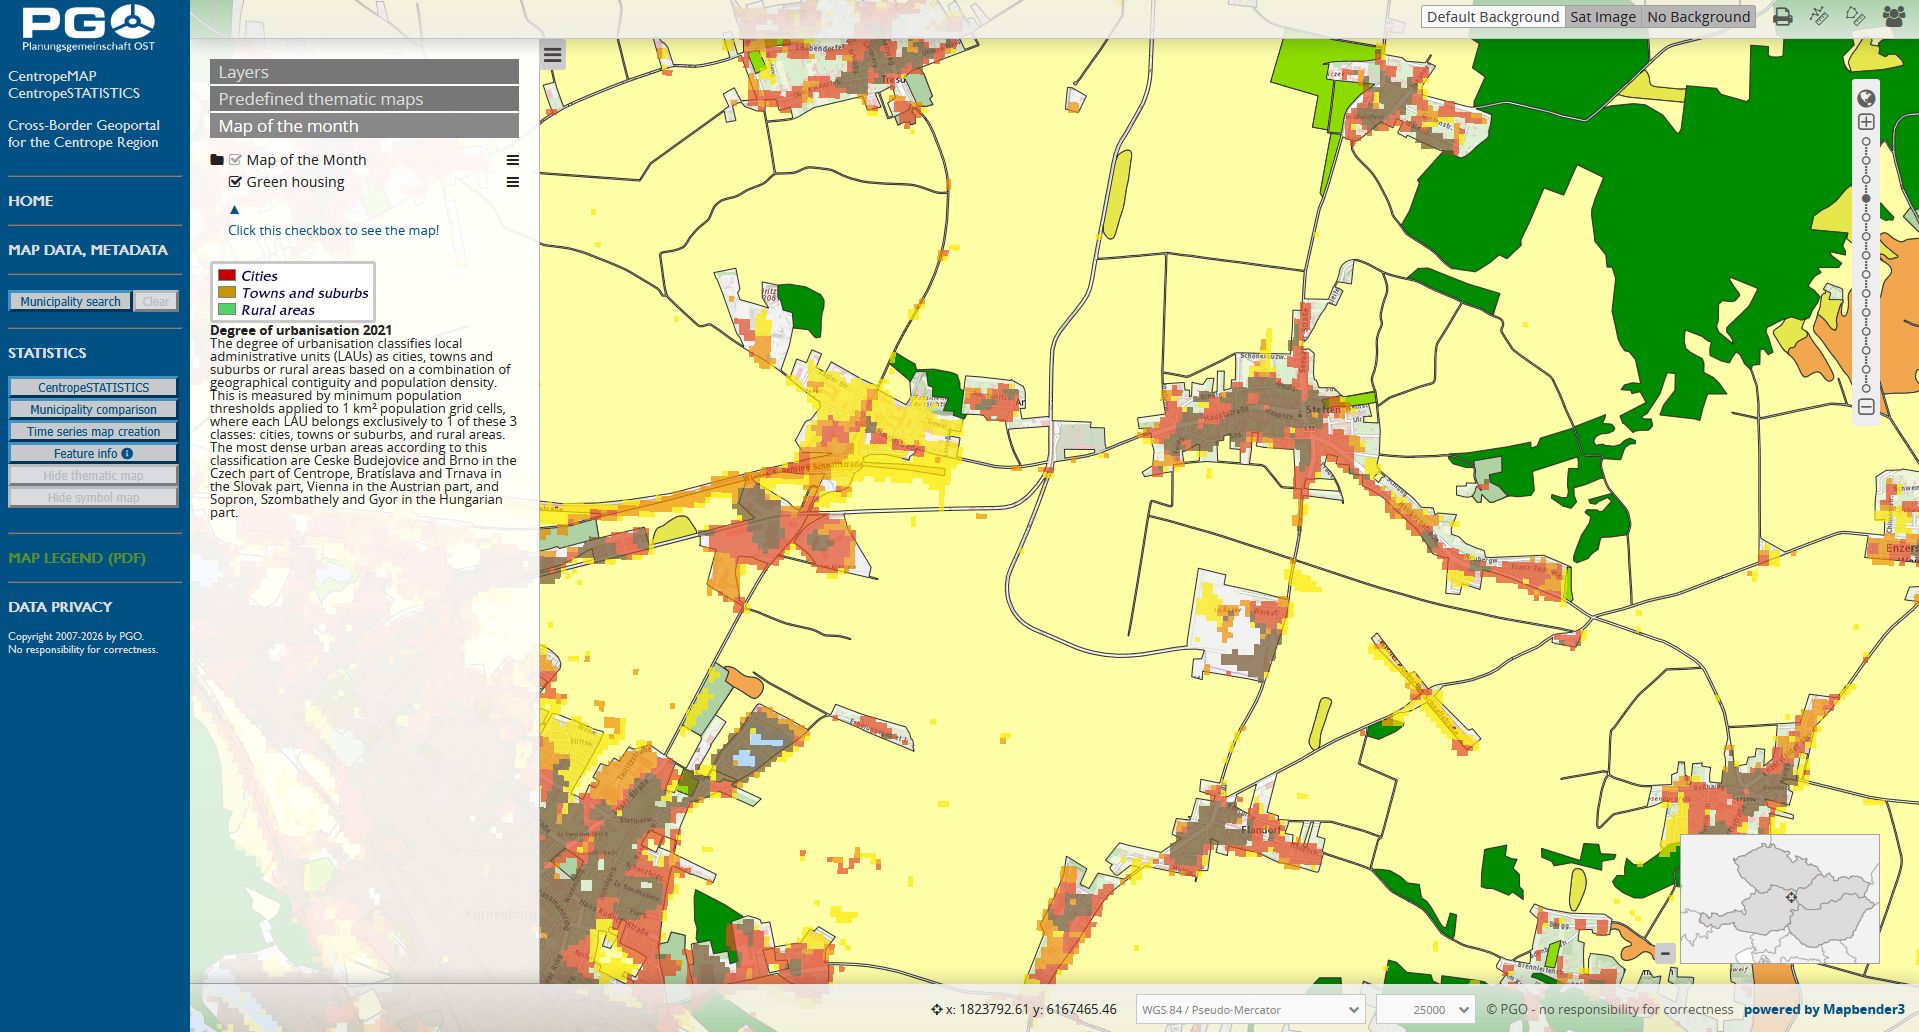Select the topmost zoom level dot on slider
This screenshot has width=1919, height=1032.
(1866, 142)
